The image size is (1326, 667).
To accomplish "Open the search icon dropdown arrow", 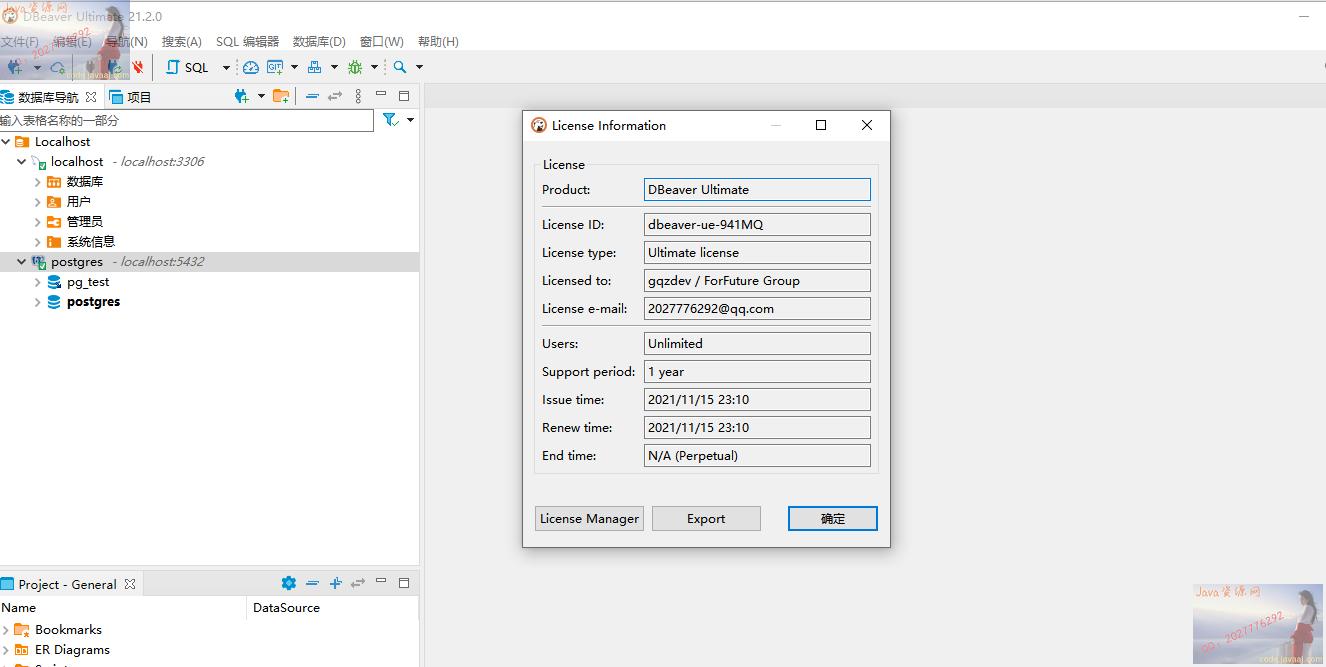I will coord(419,67).
